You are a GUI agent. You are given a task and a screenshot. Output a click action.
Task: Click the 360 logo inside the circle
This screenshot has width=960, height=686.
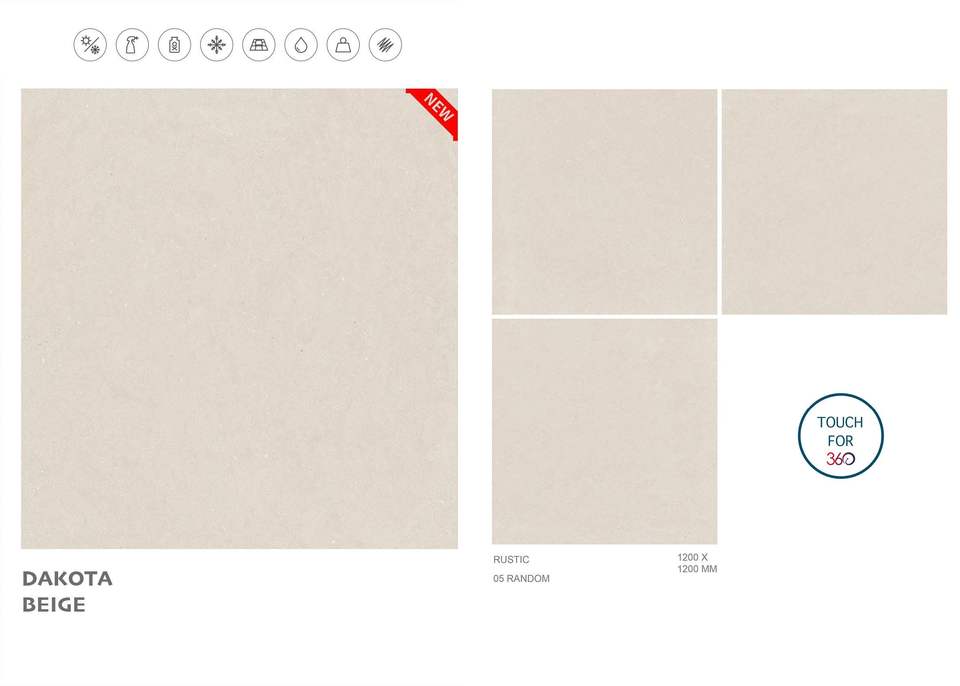tap(841, 459)
